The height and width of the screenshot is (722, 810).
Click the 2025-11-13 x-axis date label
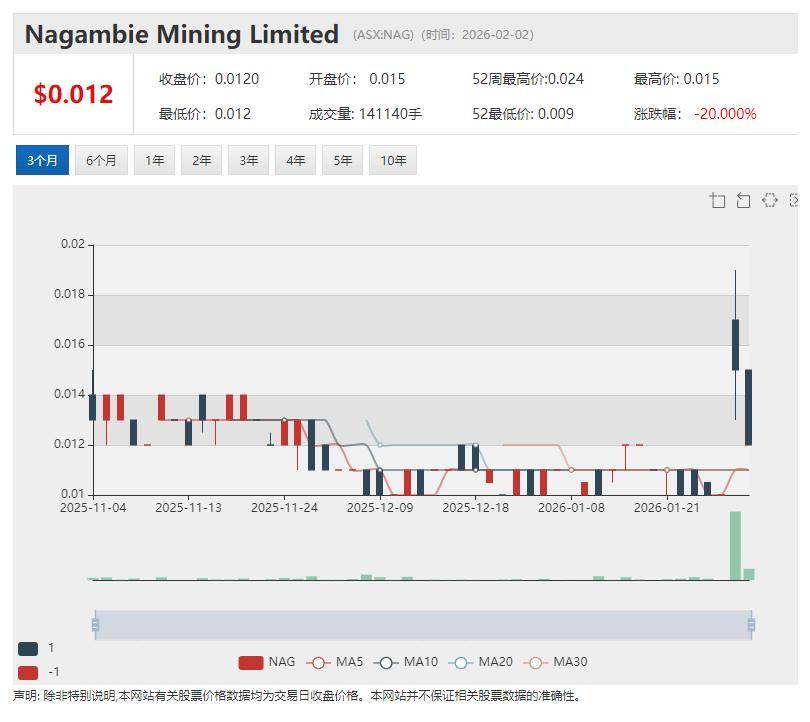189,508
